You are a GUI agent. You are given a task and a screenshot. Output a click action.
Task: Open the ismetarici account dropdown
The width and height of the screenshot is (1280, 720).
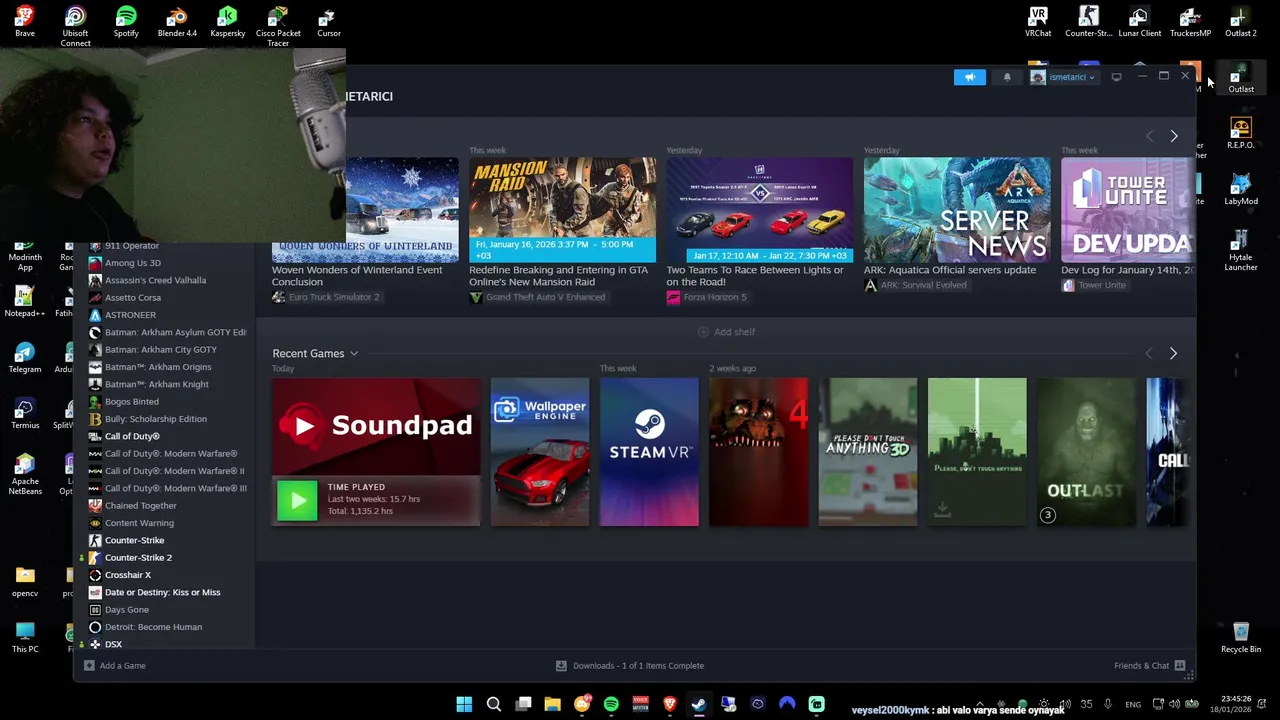[x=1063, y=77]
